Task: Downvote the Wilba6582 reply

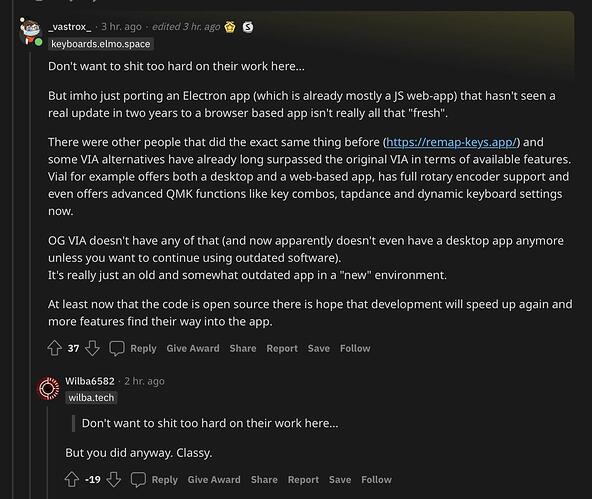Action: click(113, 479)
